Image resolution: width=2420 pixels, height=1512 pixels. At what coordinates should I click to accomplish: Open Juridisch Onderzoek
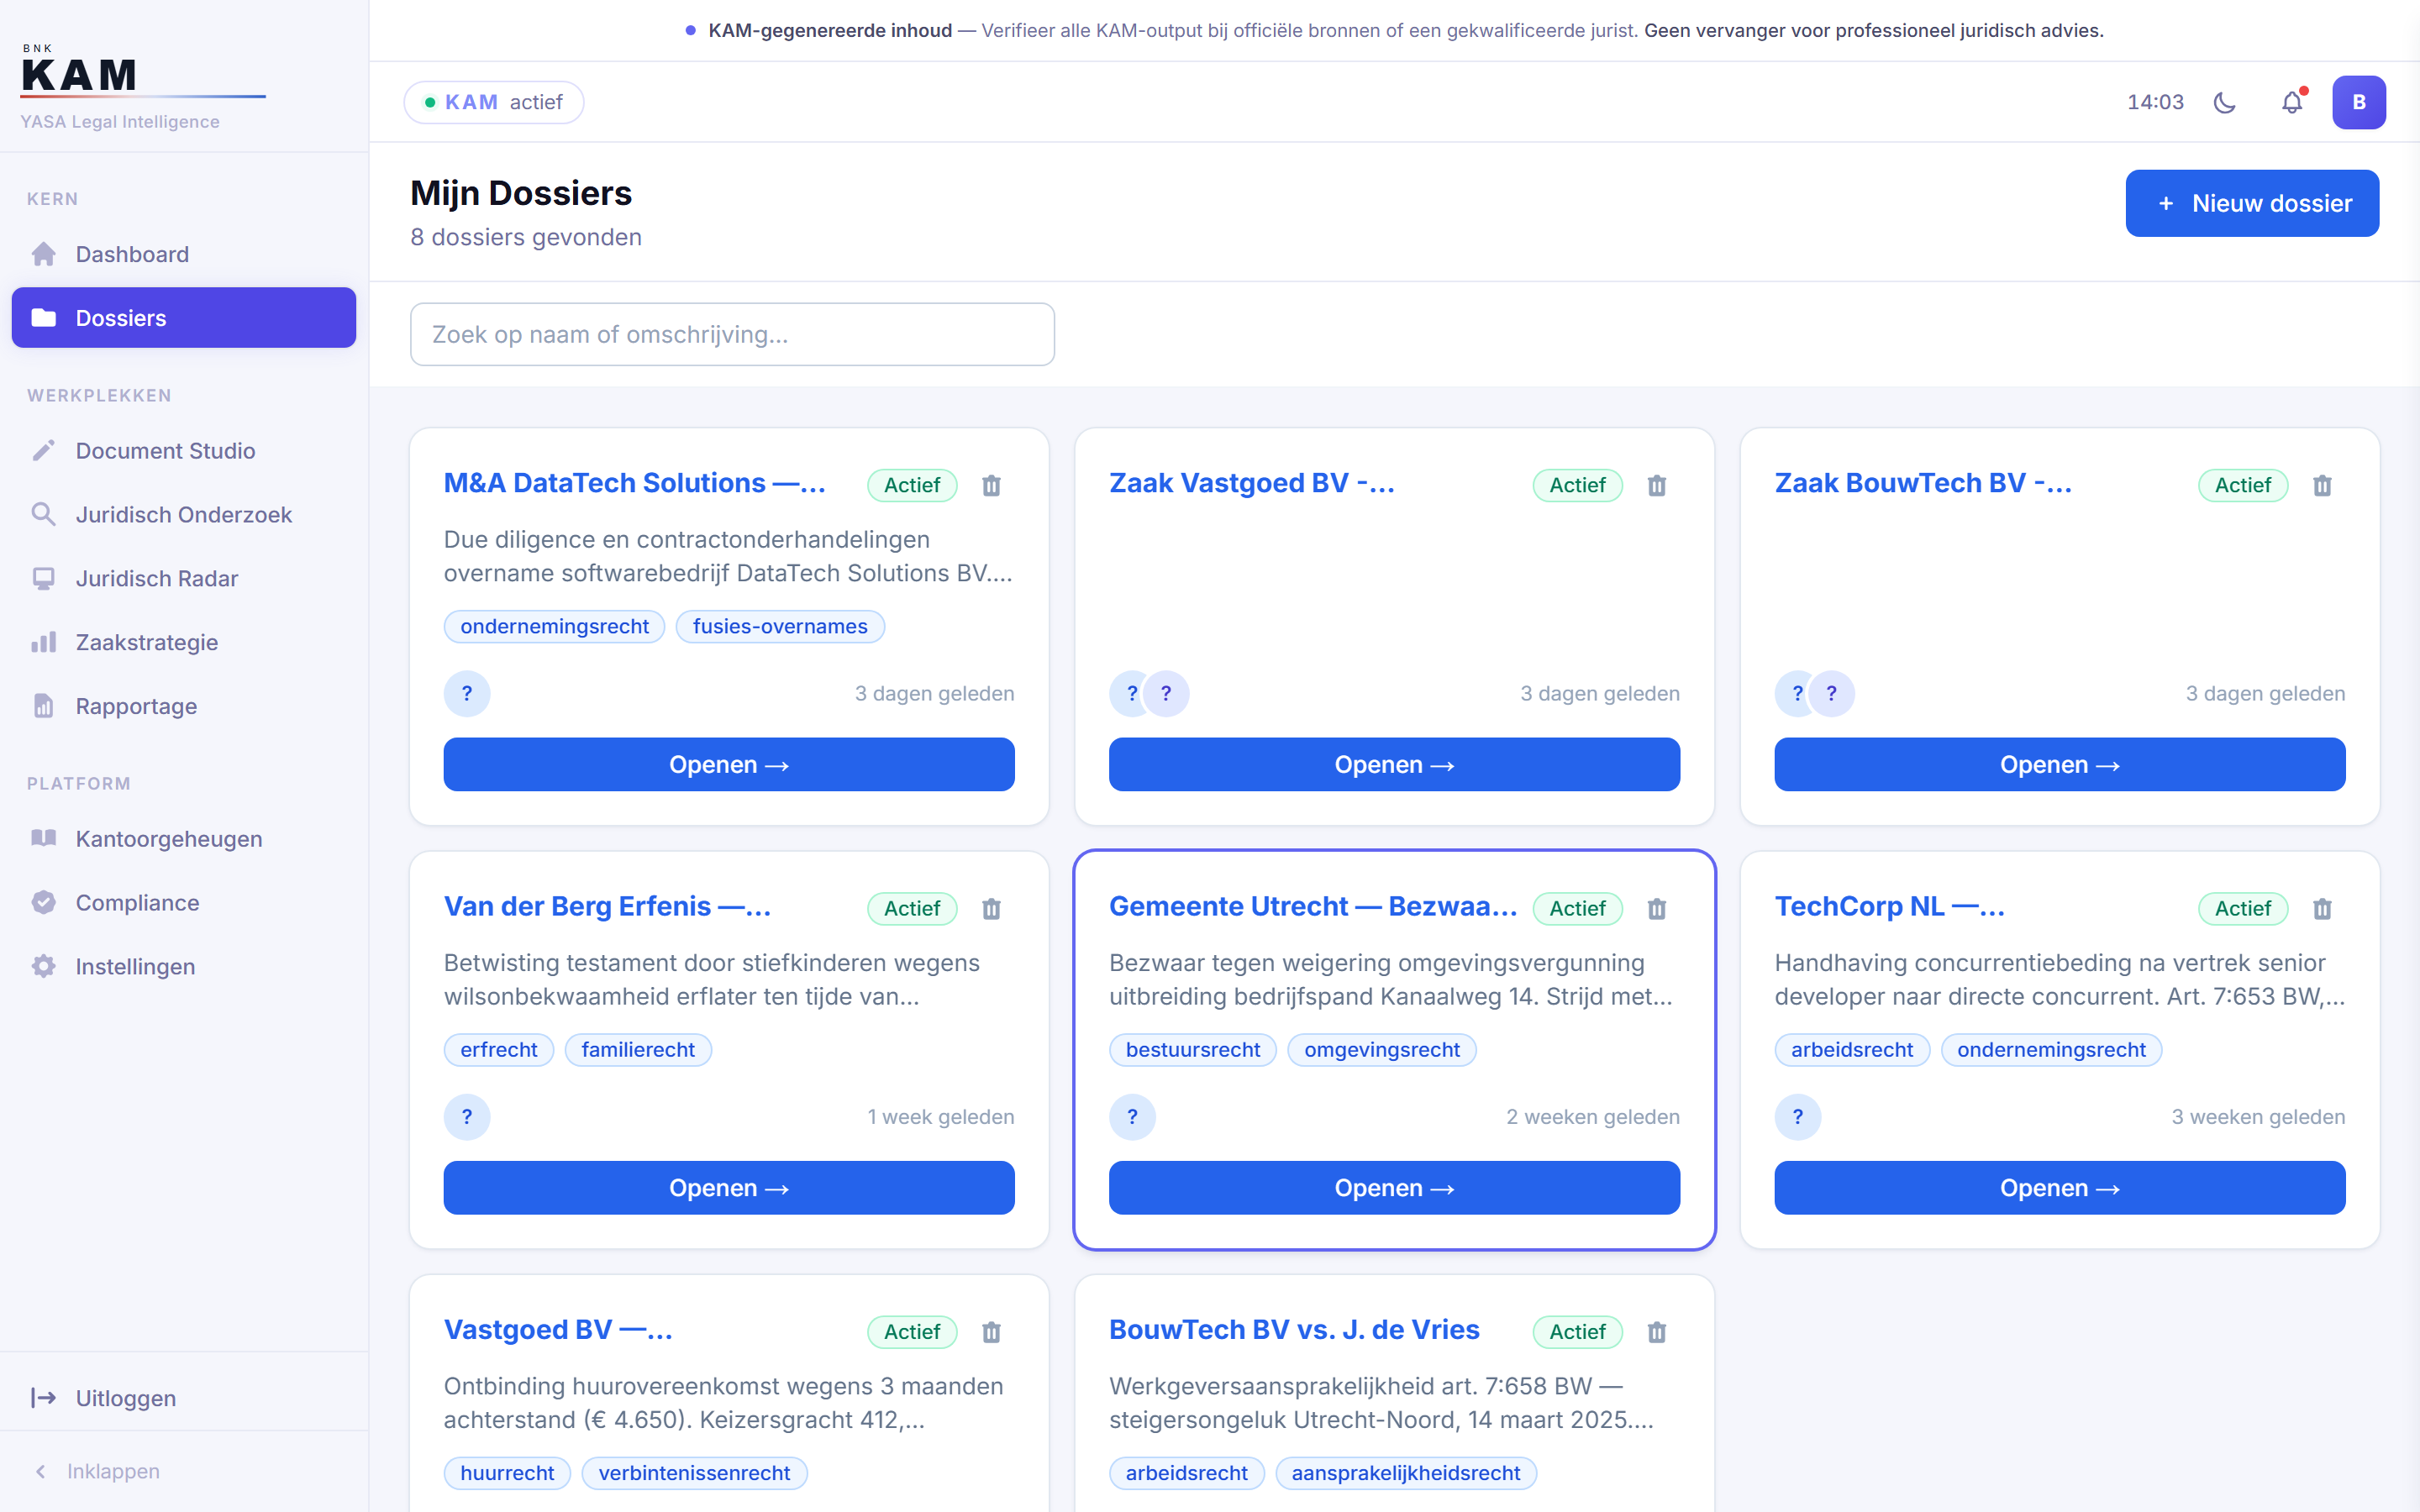point(184,515)
